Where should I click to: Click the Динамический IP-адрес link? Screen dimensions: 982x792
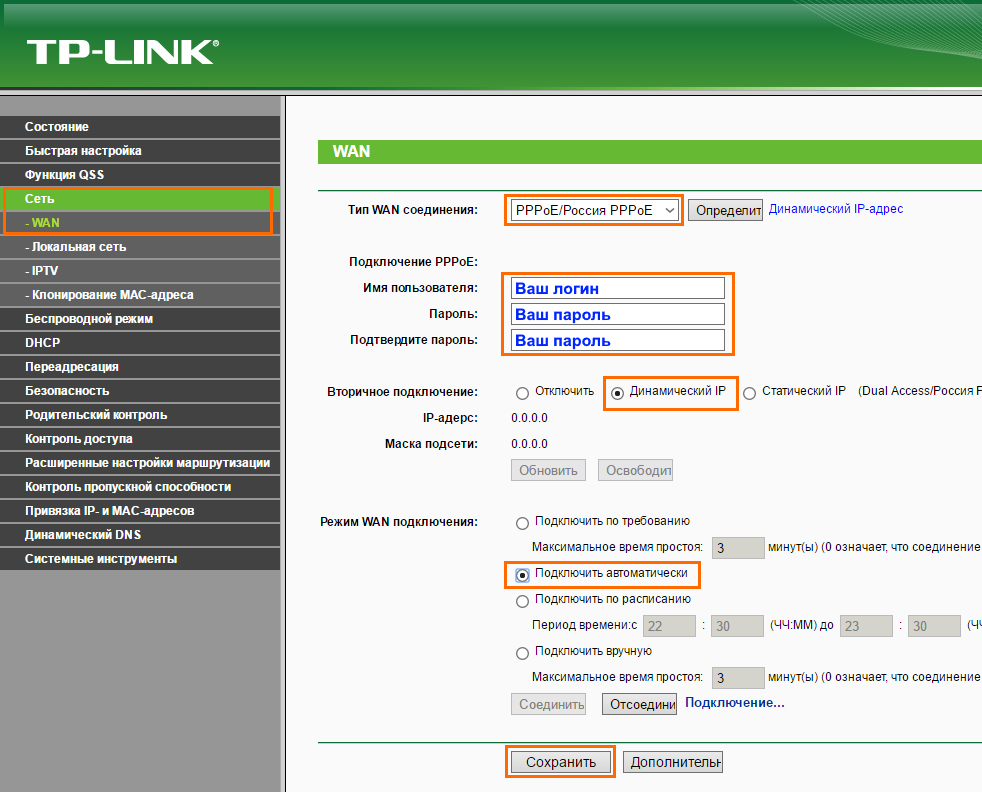pyautogui.click(x=835, y=209)
